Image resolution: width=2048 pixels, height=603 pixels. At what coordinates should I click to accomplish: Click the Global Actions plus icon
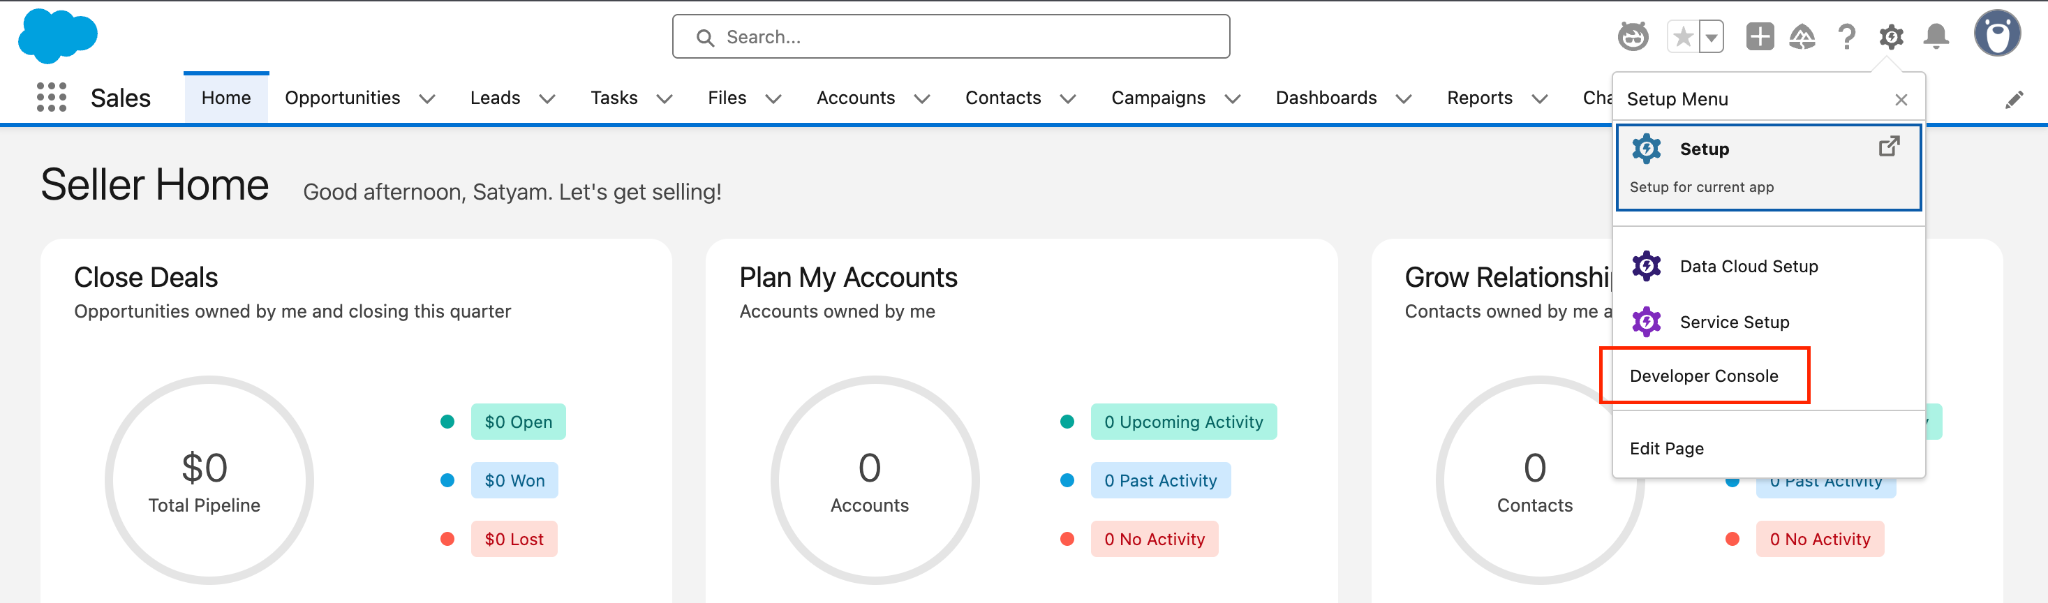(1760, 37)
